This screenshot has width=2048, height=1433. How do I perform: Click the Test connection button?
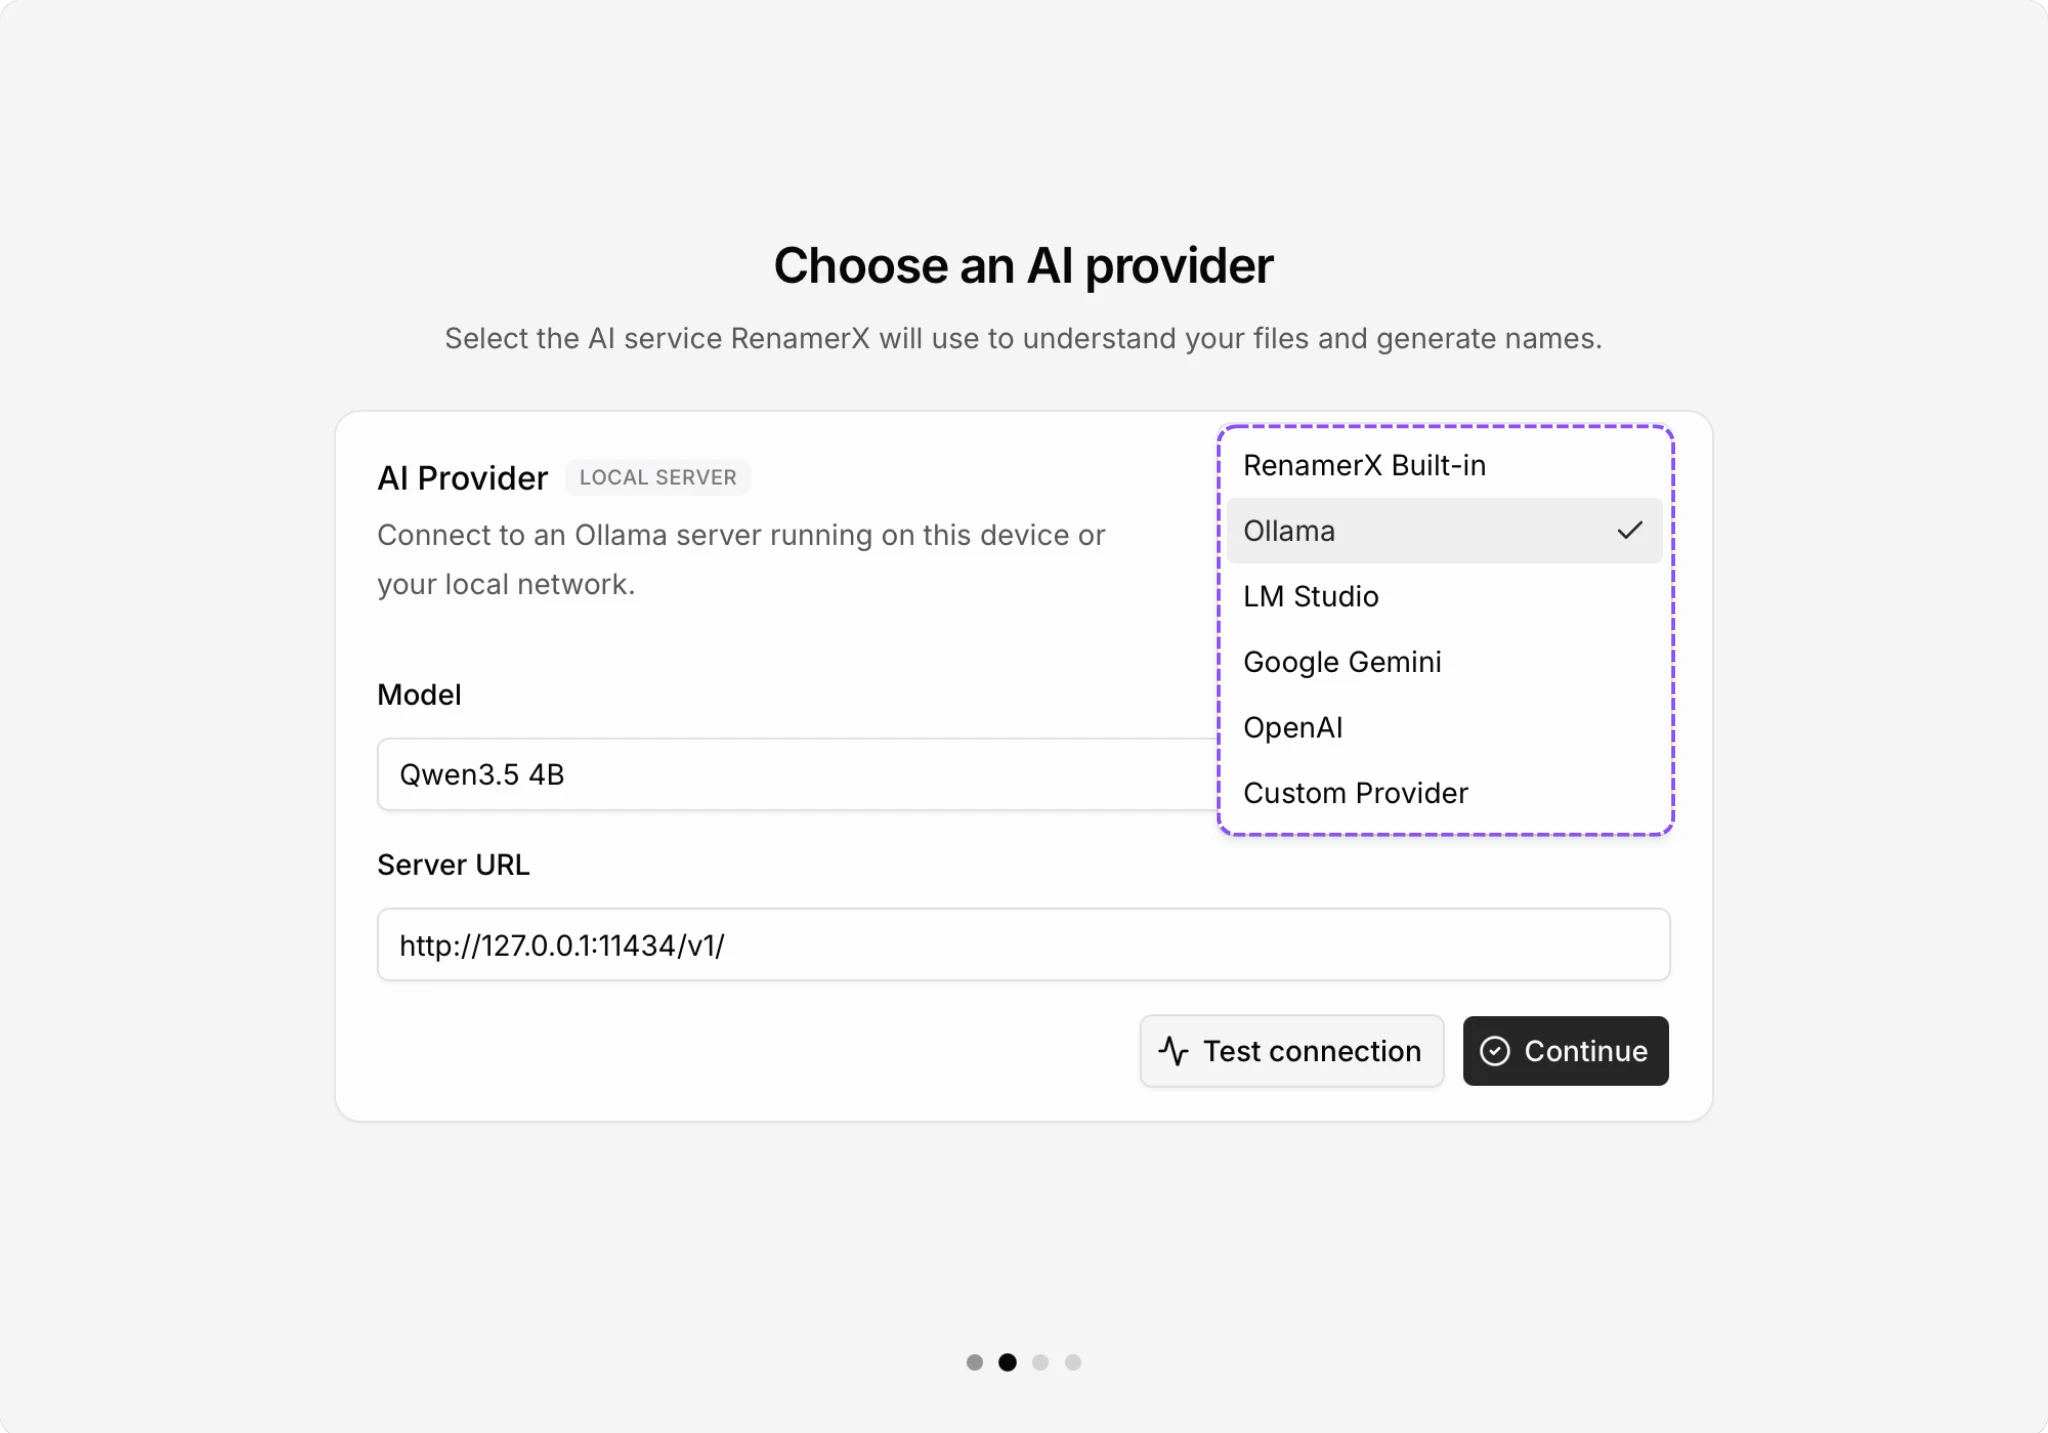[1292, 1051]
